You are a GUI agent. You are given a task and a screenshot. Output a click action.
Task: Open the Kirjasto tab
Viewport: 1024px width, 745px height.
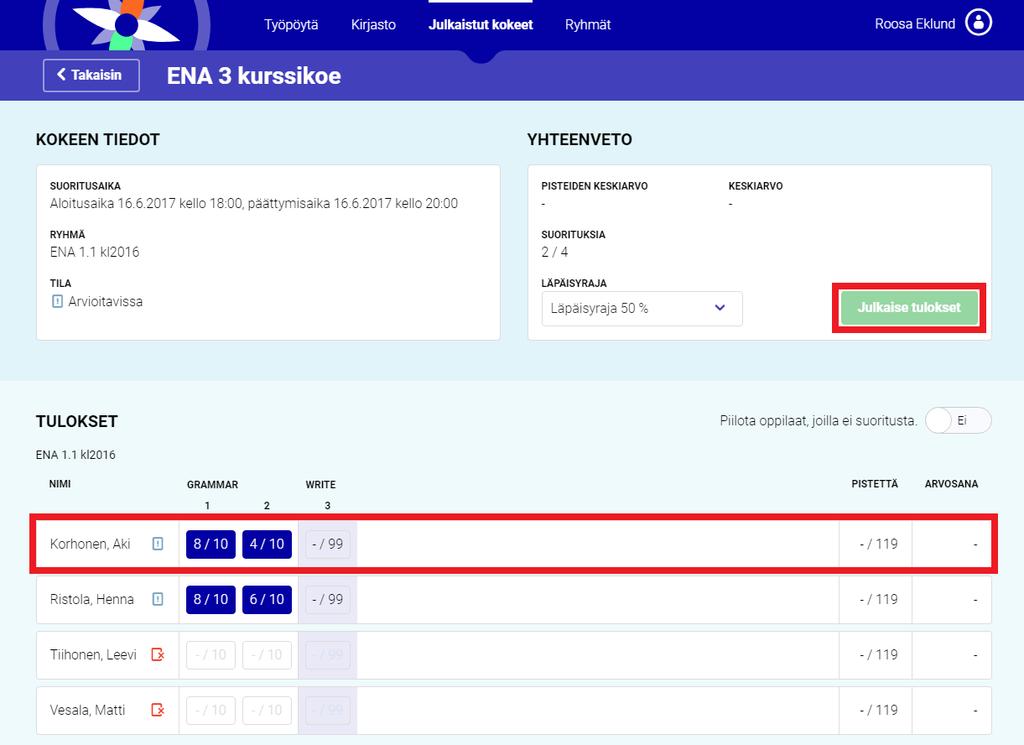374,25
